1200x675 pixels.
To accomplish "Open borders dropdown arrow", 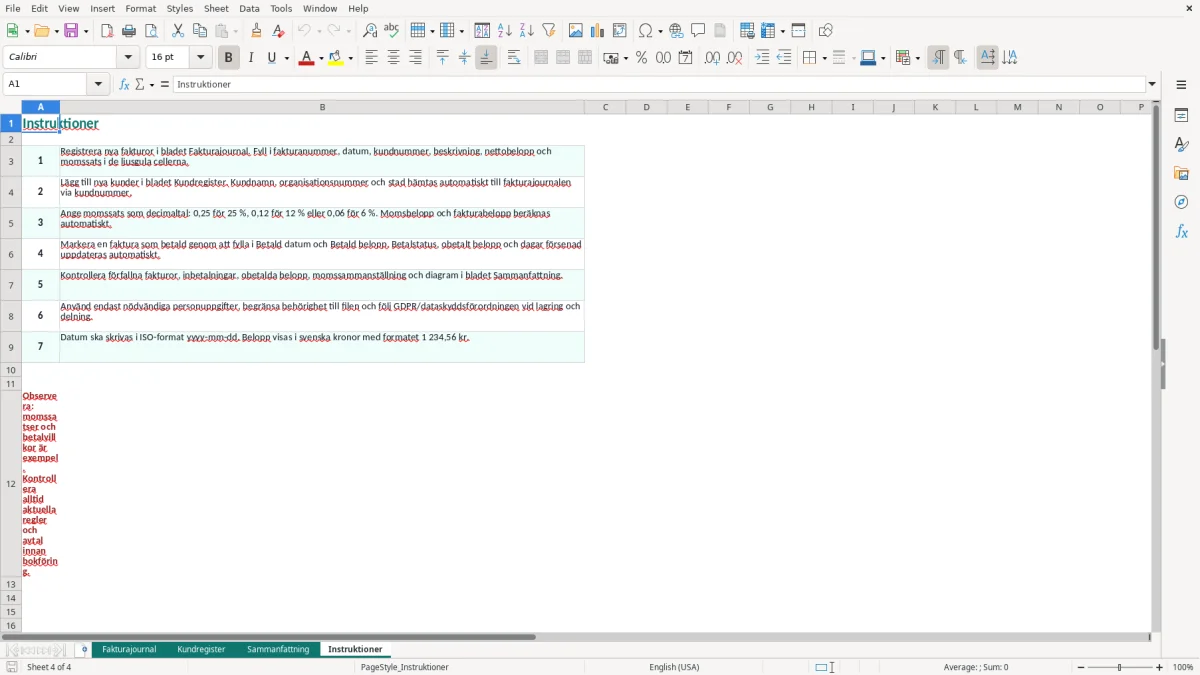I will [823, 58].
